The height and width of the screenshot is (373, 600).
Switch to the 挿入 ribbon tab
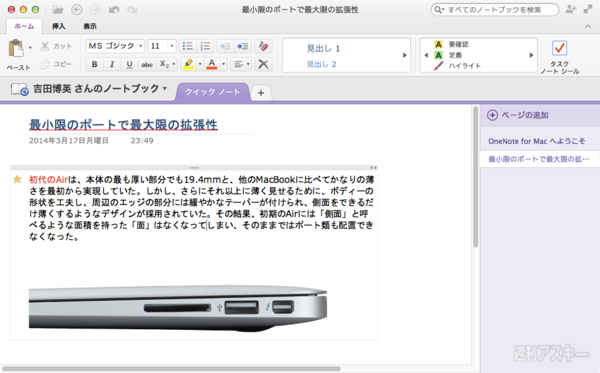point(59,26)
